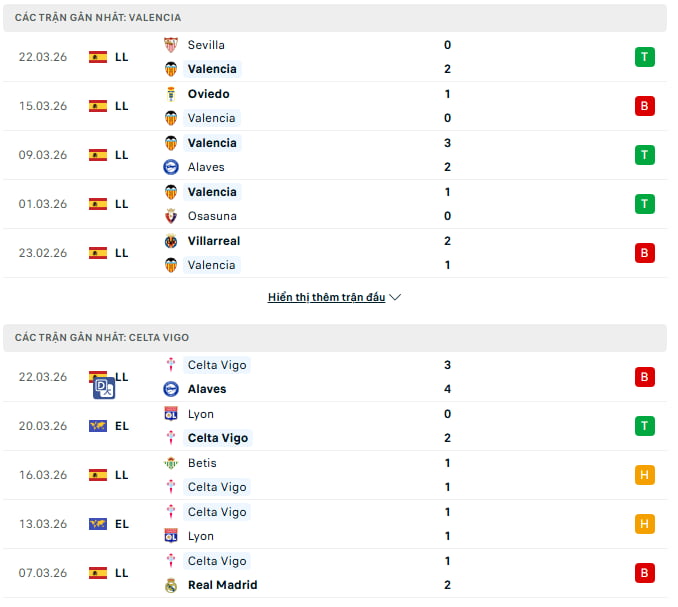Click the Betis club crest icon
The height and width of the screenshot is (607, 678).
point(171,463)
